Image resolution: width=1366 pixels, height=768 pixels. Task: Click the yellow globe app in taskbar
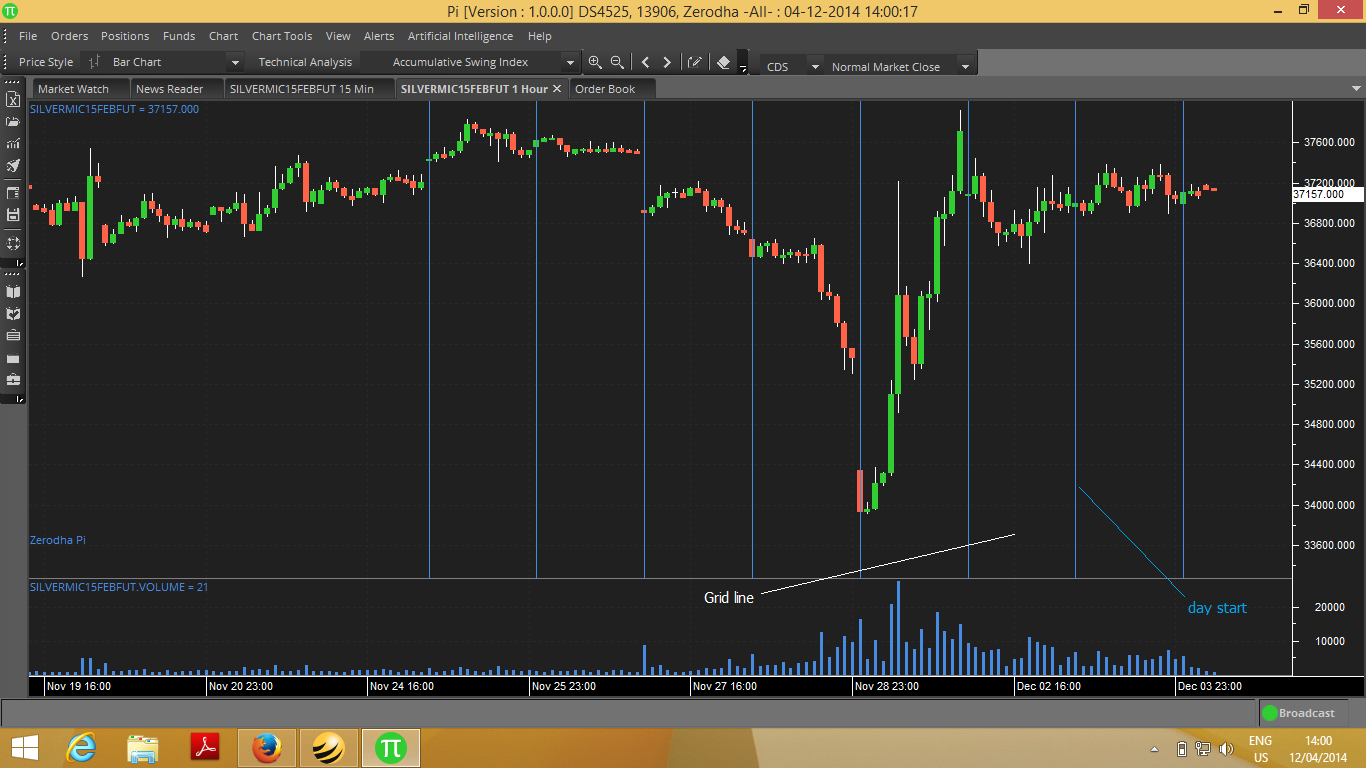(x=329, y=747)
